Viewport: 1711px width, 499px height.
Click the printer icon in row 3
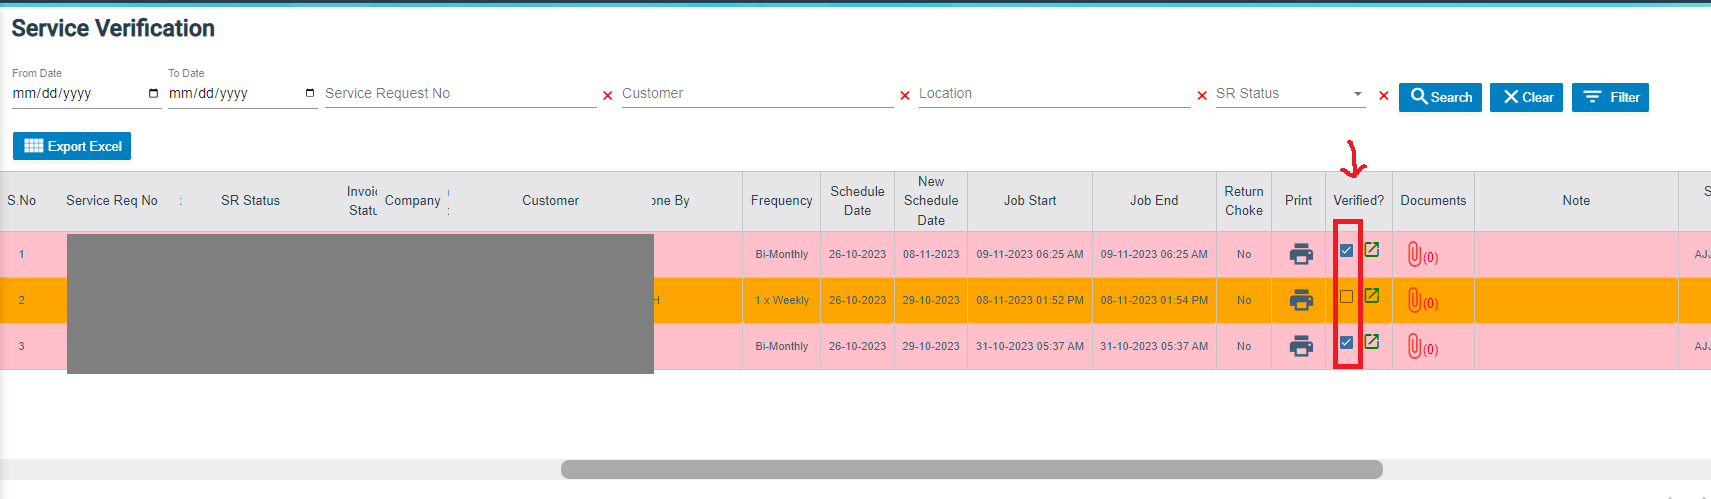pos(1300,346)
